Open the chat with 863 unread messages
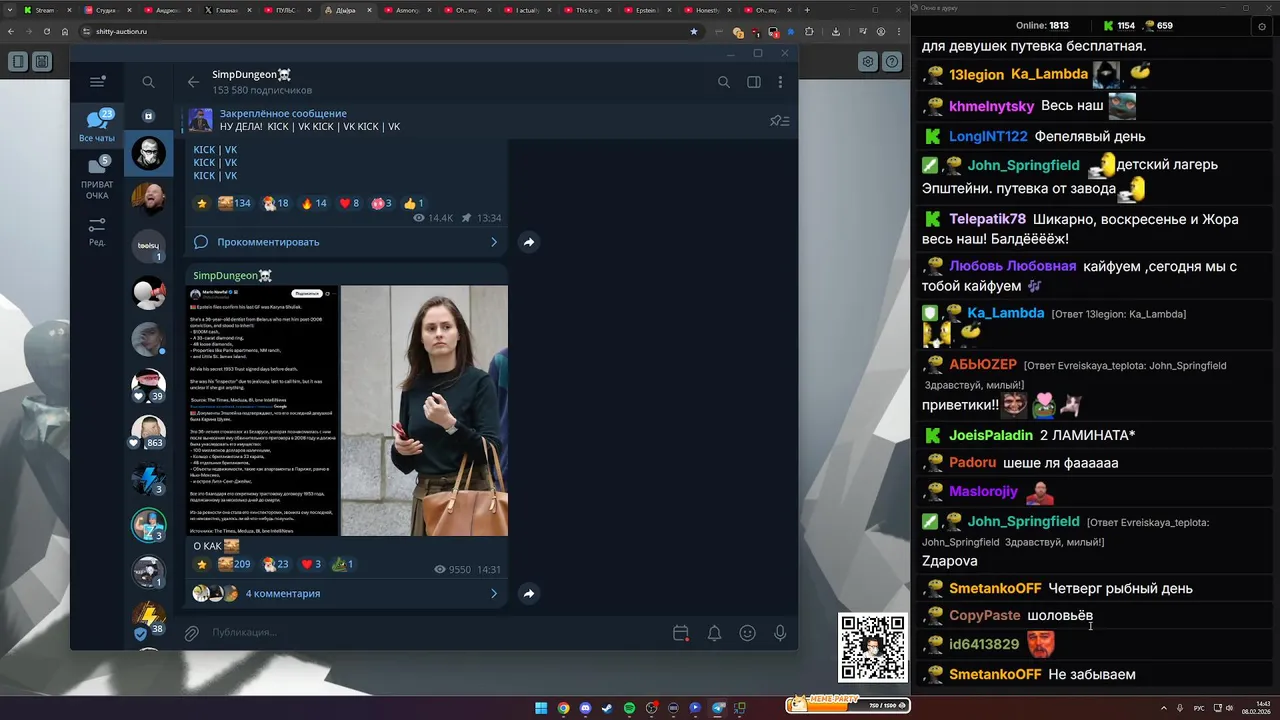 [x=149, y=432]
